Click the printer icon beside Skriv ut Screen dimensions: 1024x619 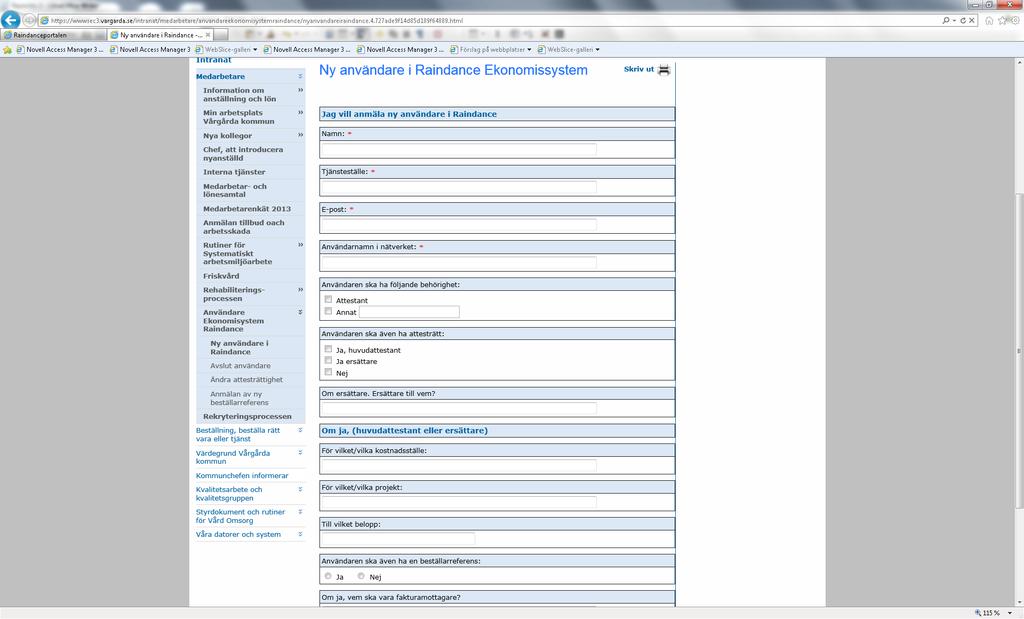click(x=664, y=70)
